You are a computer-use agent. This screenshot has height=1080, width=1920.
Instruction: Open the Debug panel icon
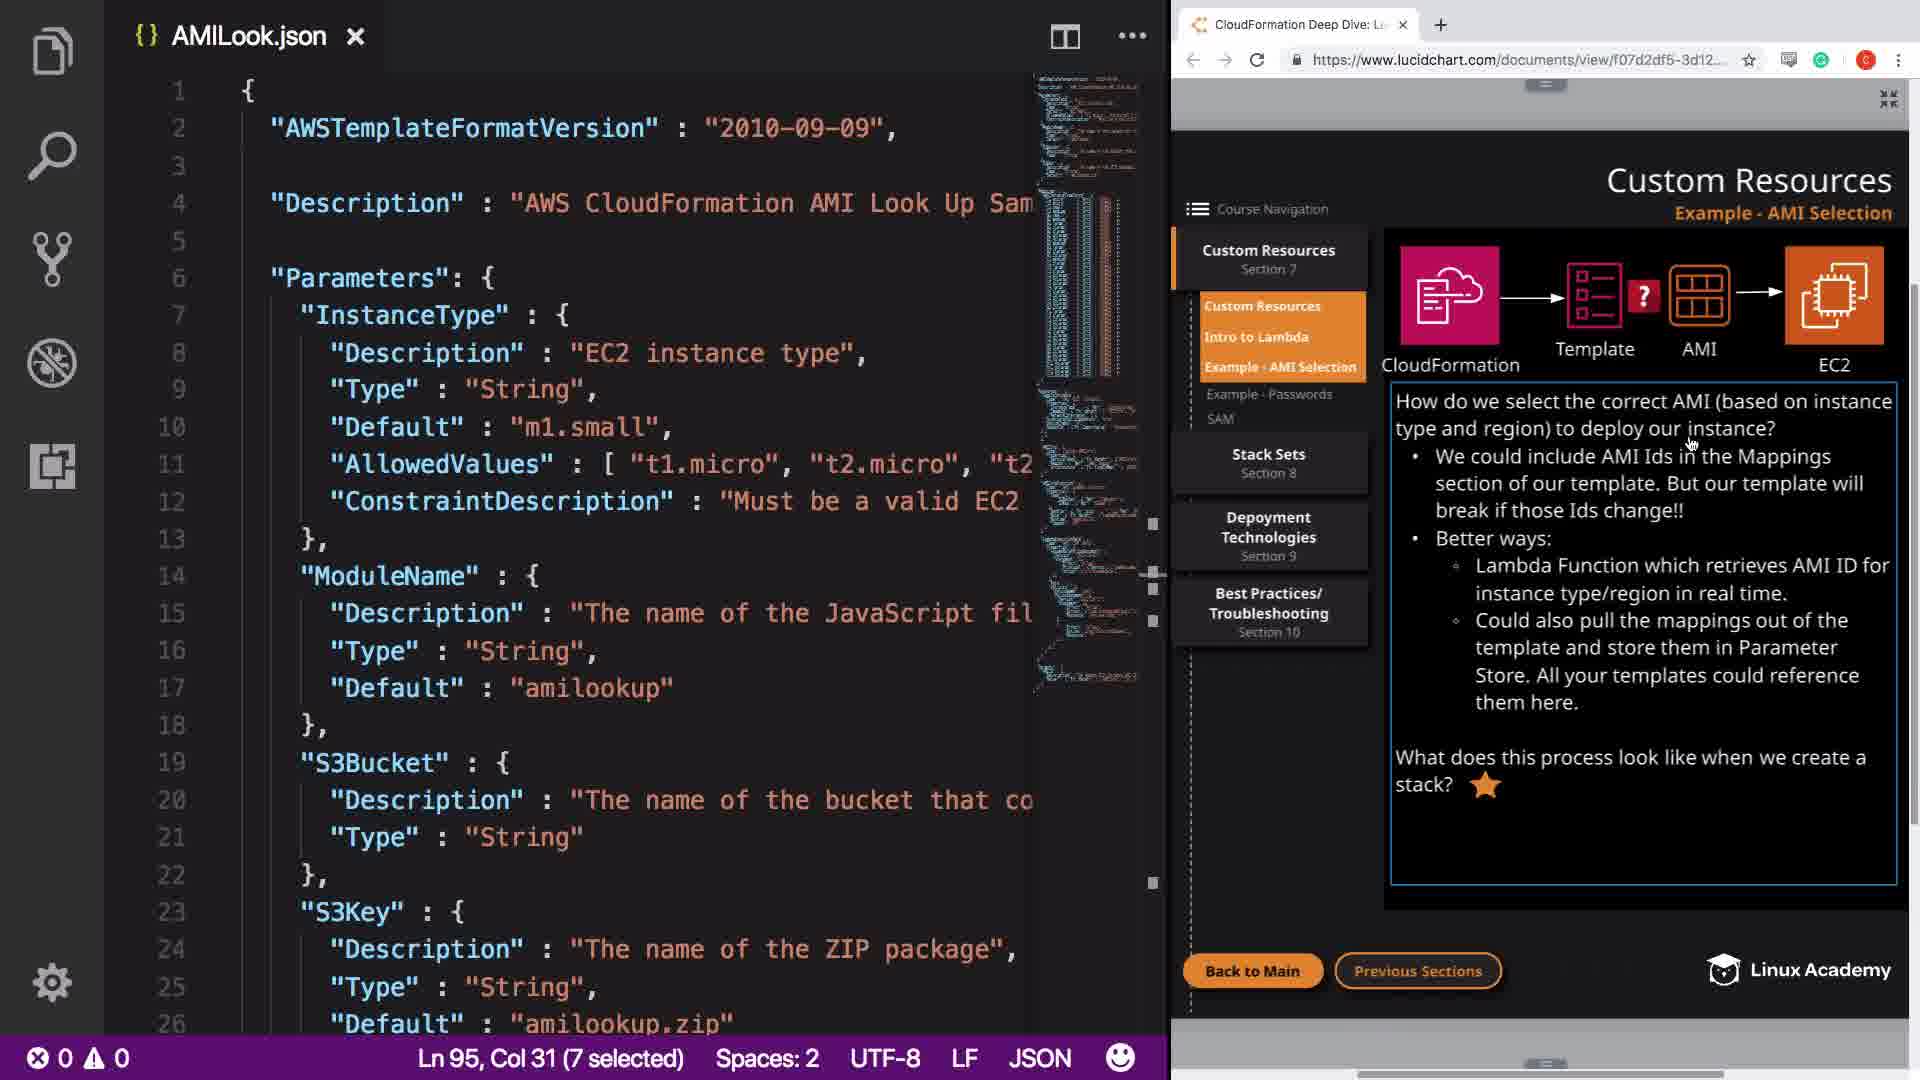pos(52,363)
